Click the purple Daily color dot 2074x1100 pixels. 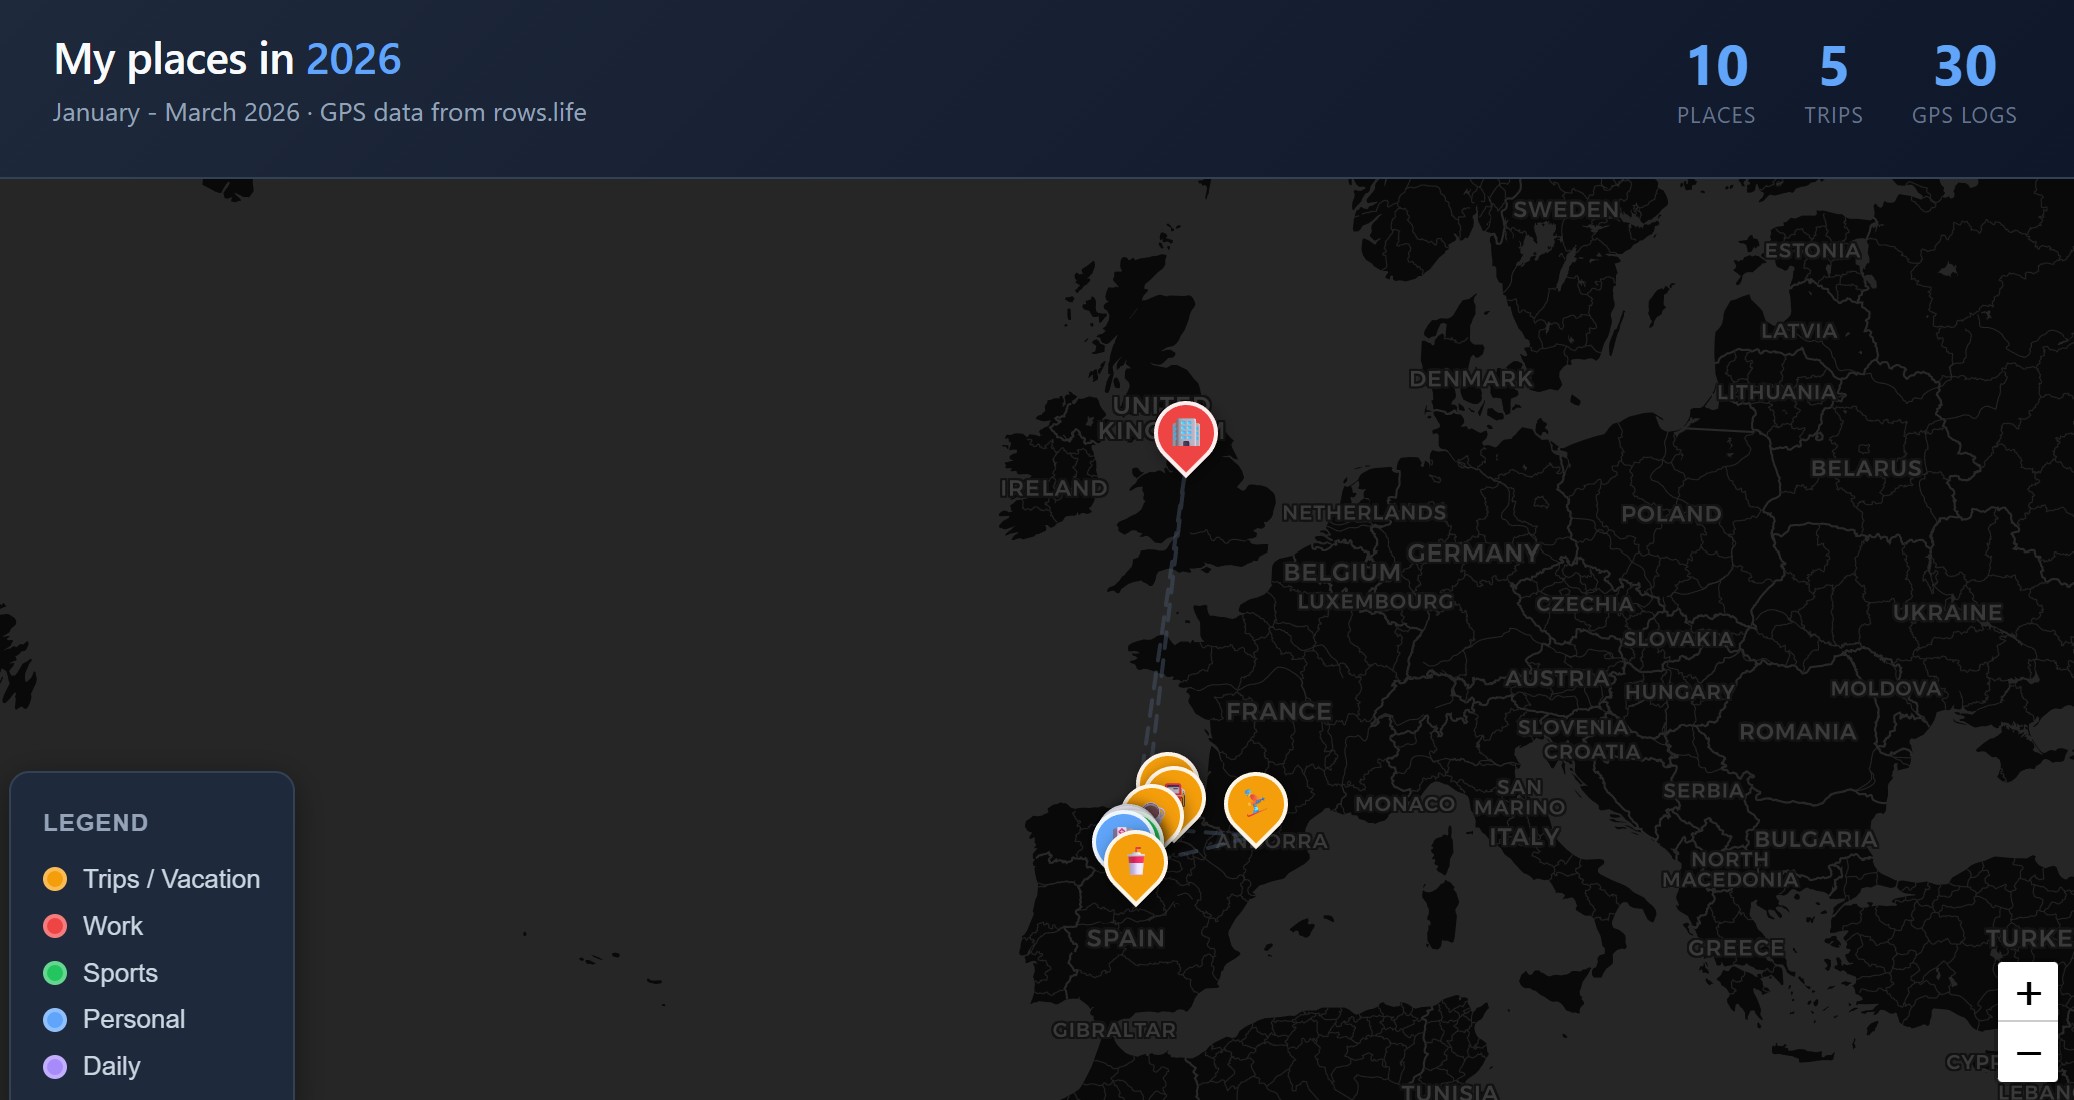tap(55, 1066)
